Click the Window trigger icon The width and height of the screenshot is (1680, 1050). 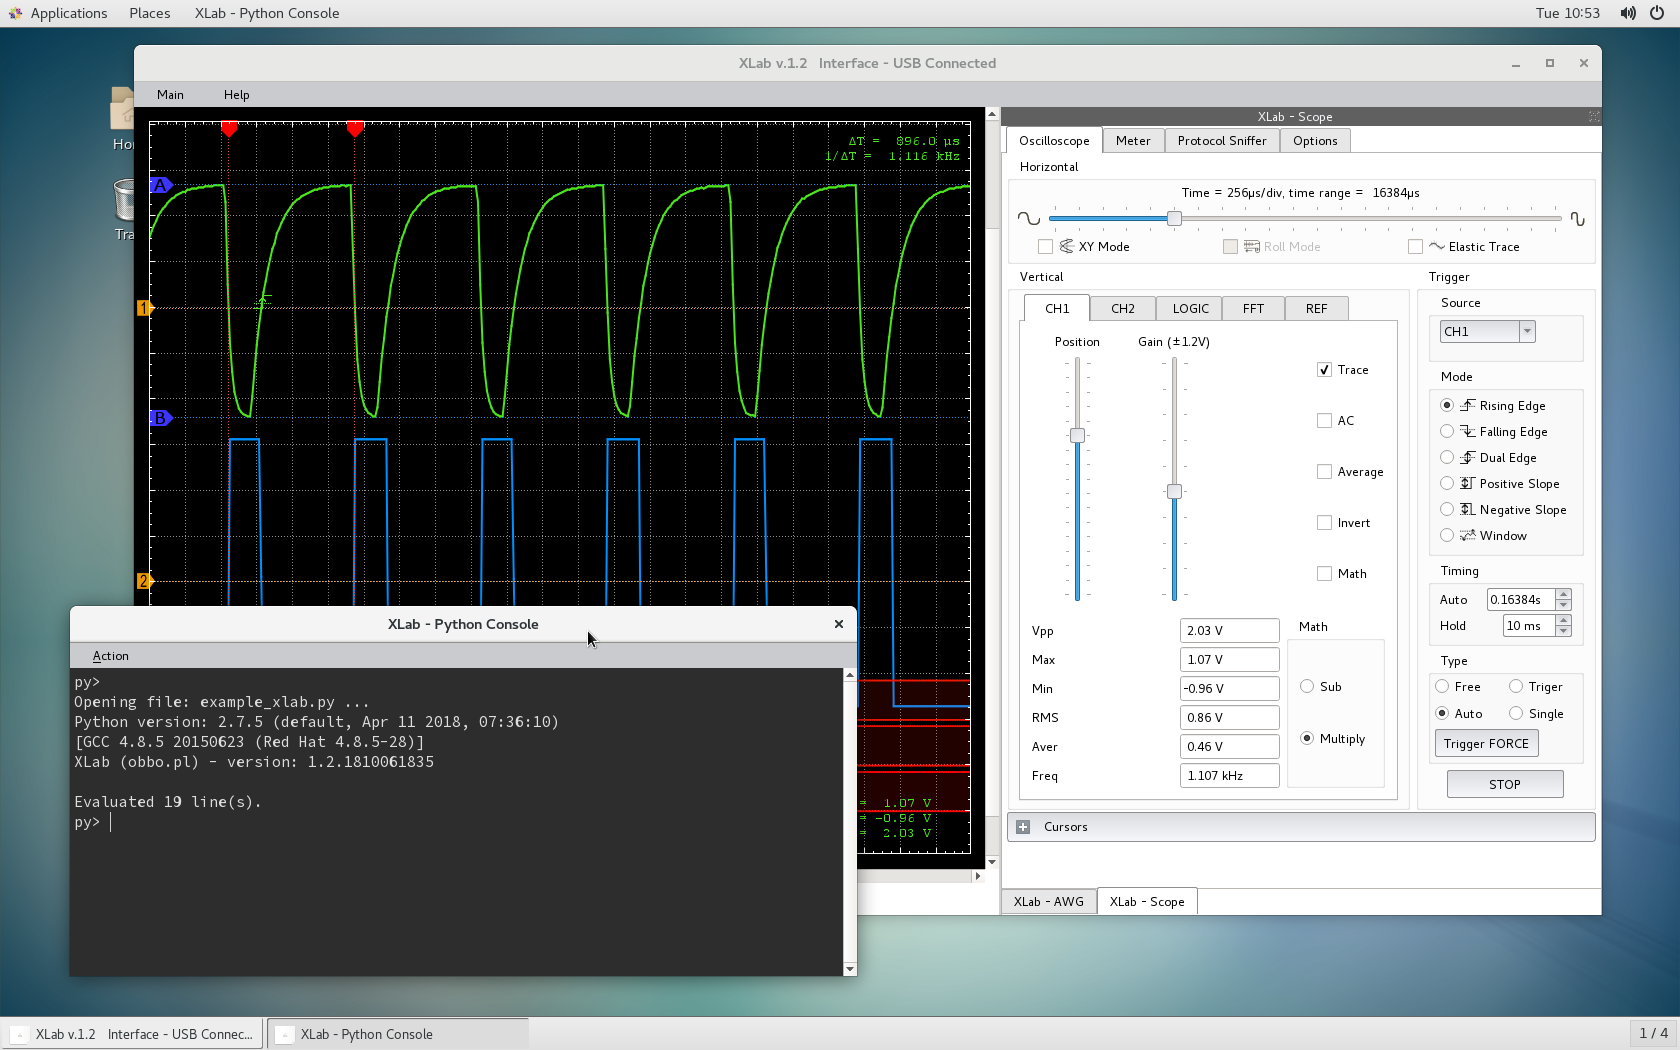tap(1468, 535)
